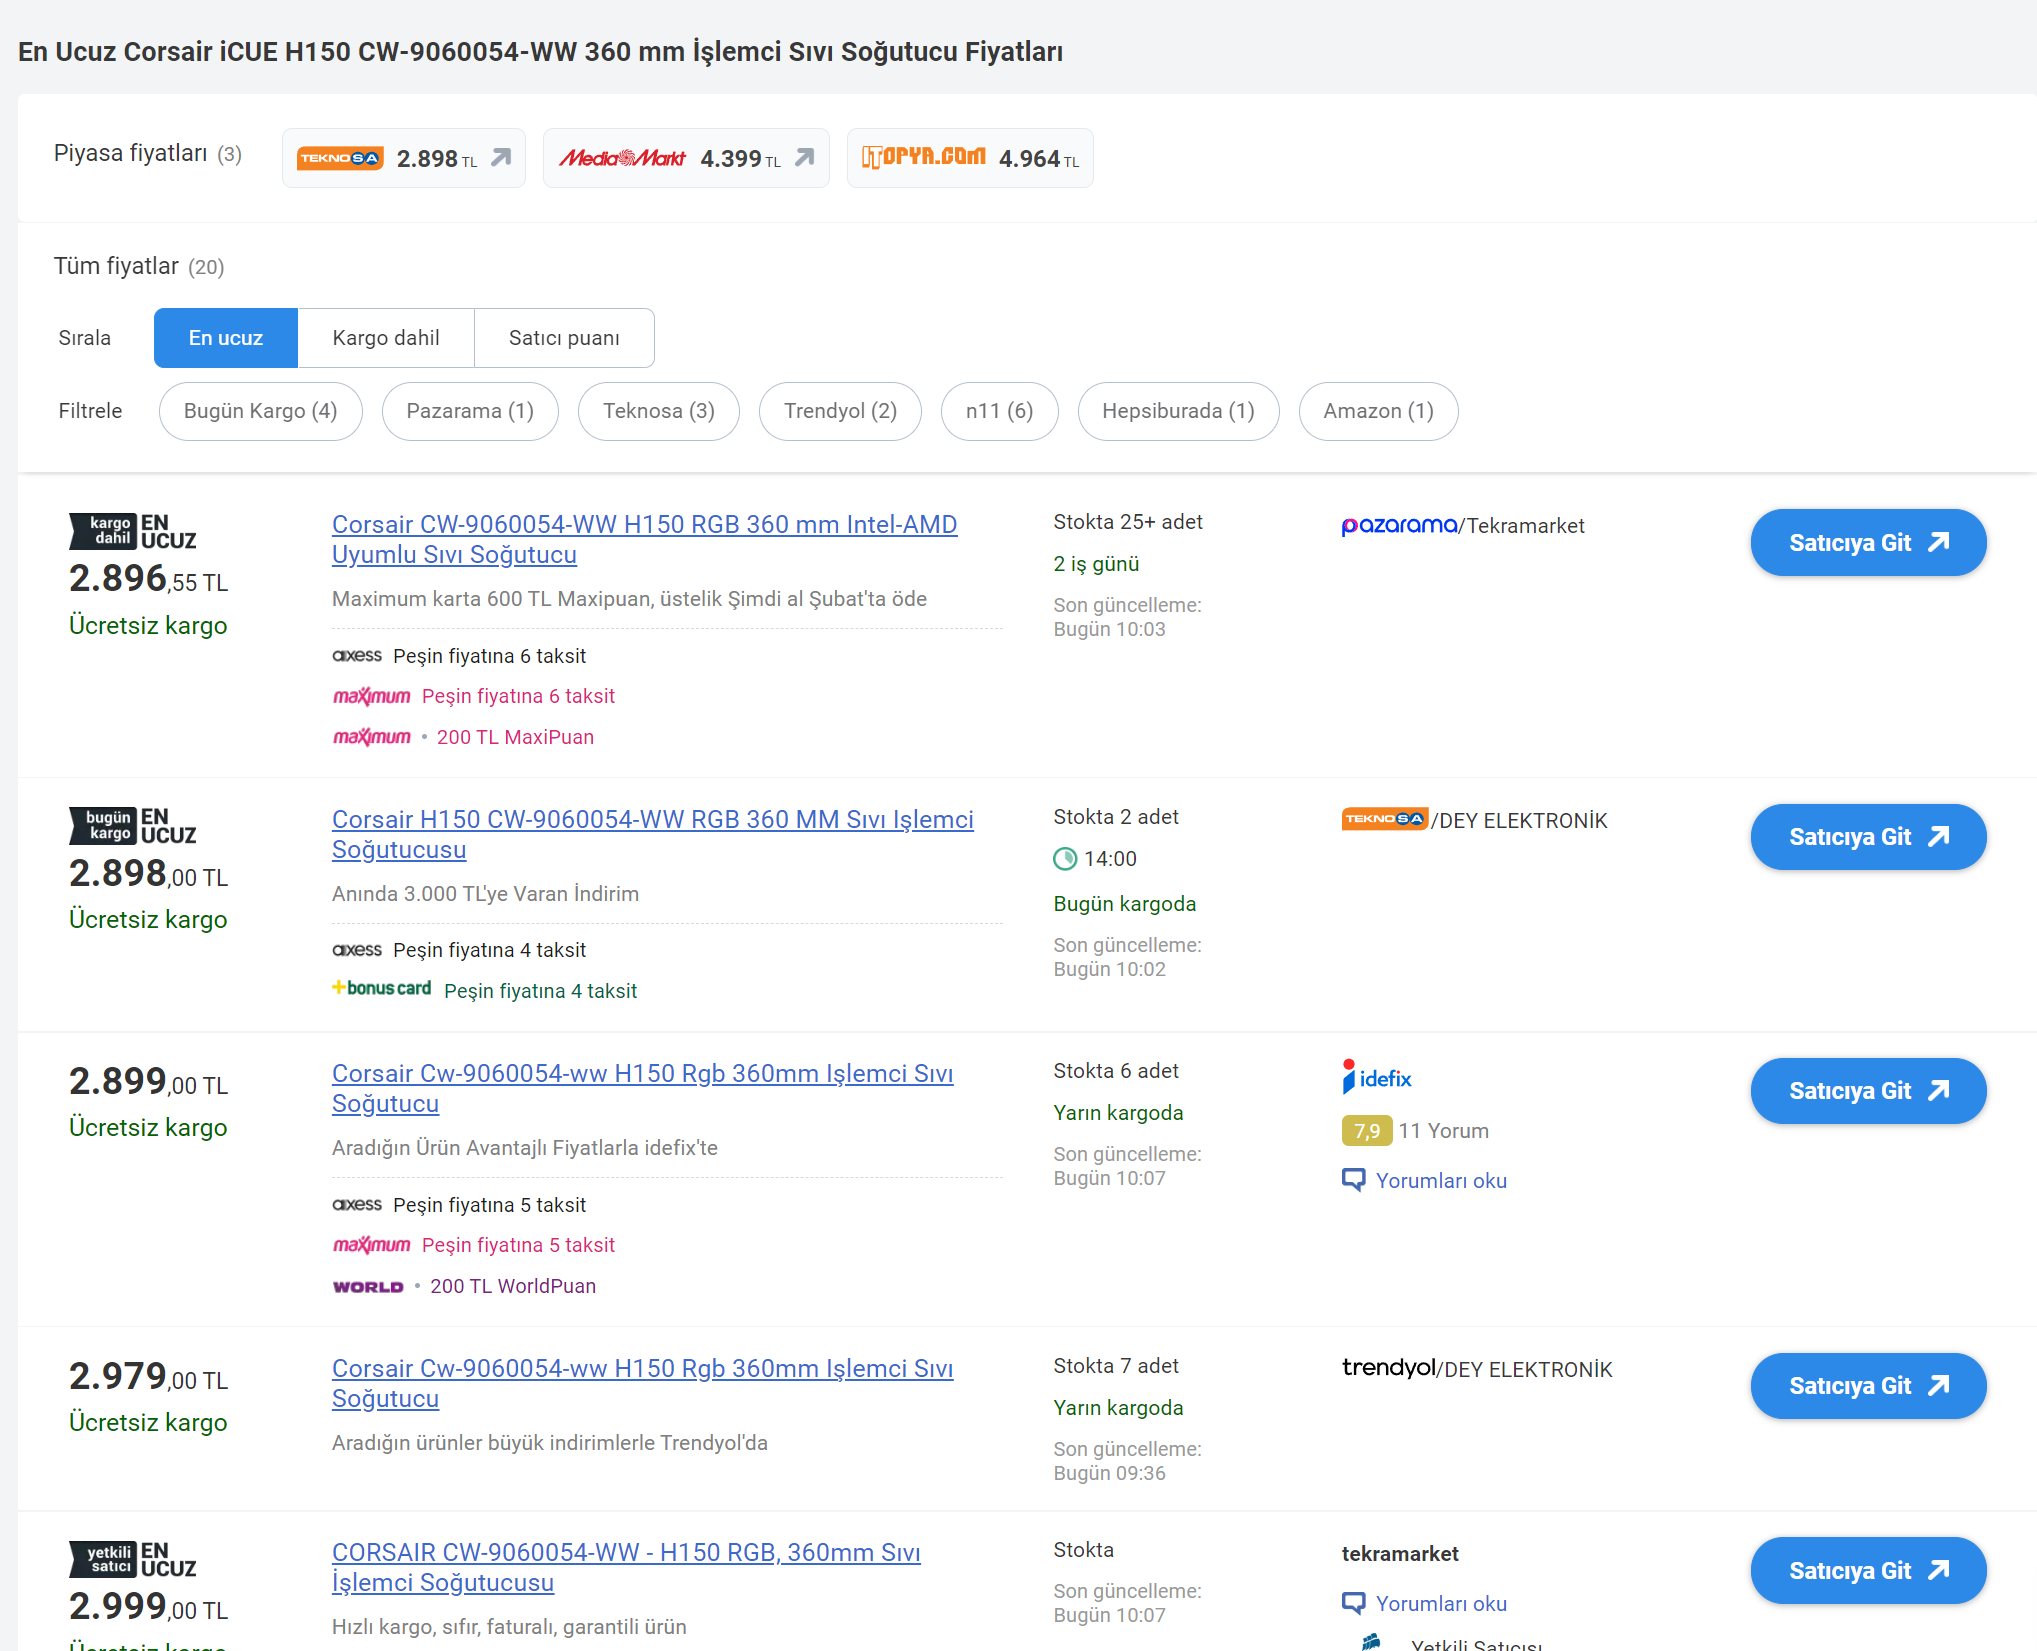
Task: Click the trendyol seller logo
Action: pyautogui.click(x=1388, y=1367)
